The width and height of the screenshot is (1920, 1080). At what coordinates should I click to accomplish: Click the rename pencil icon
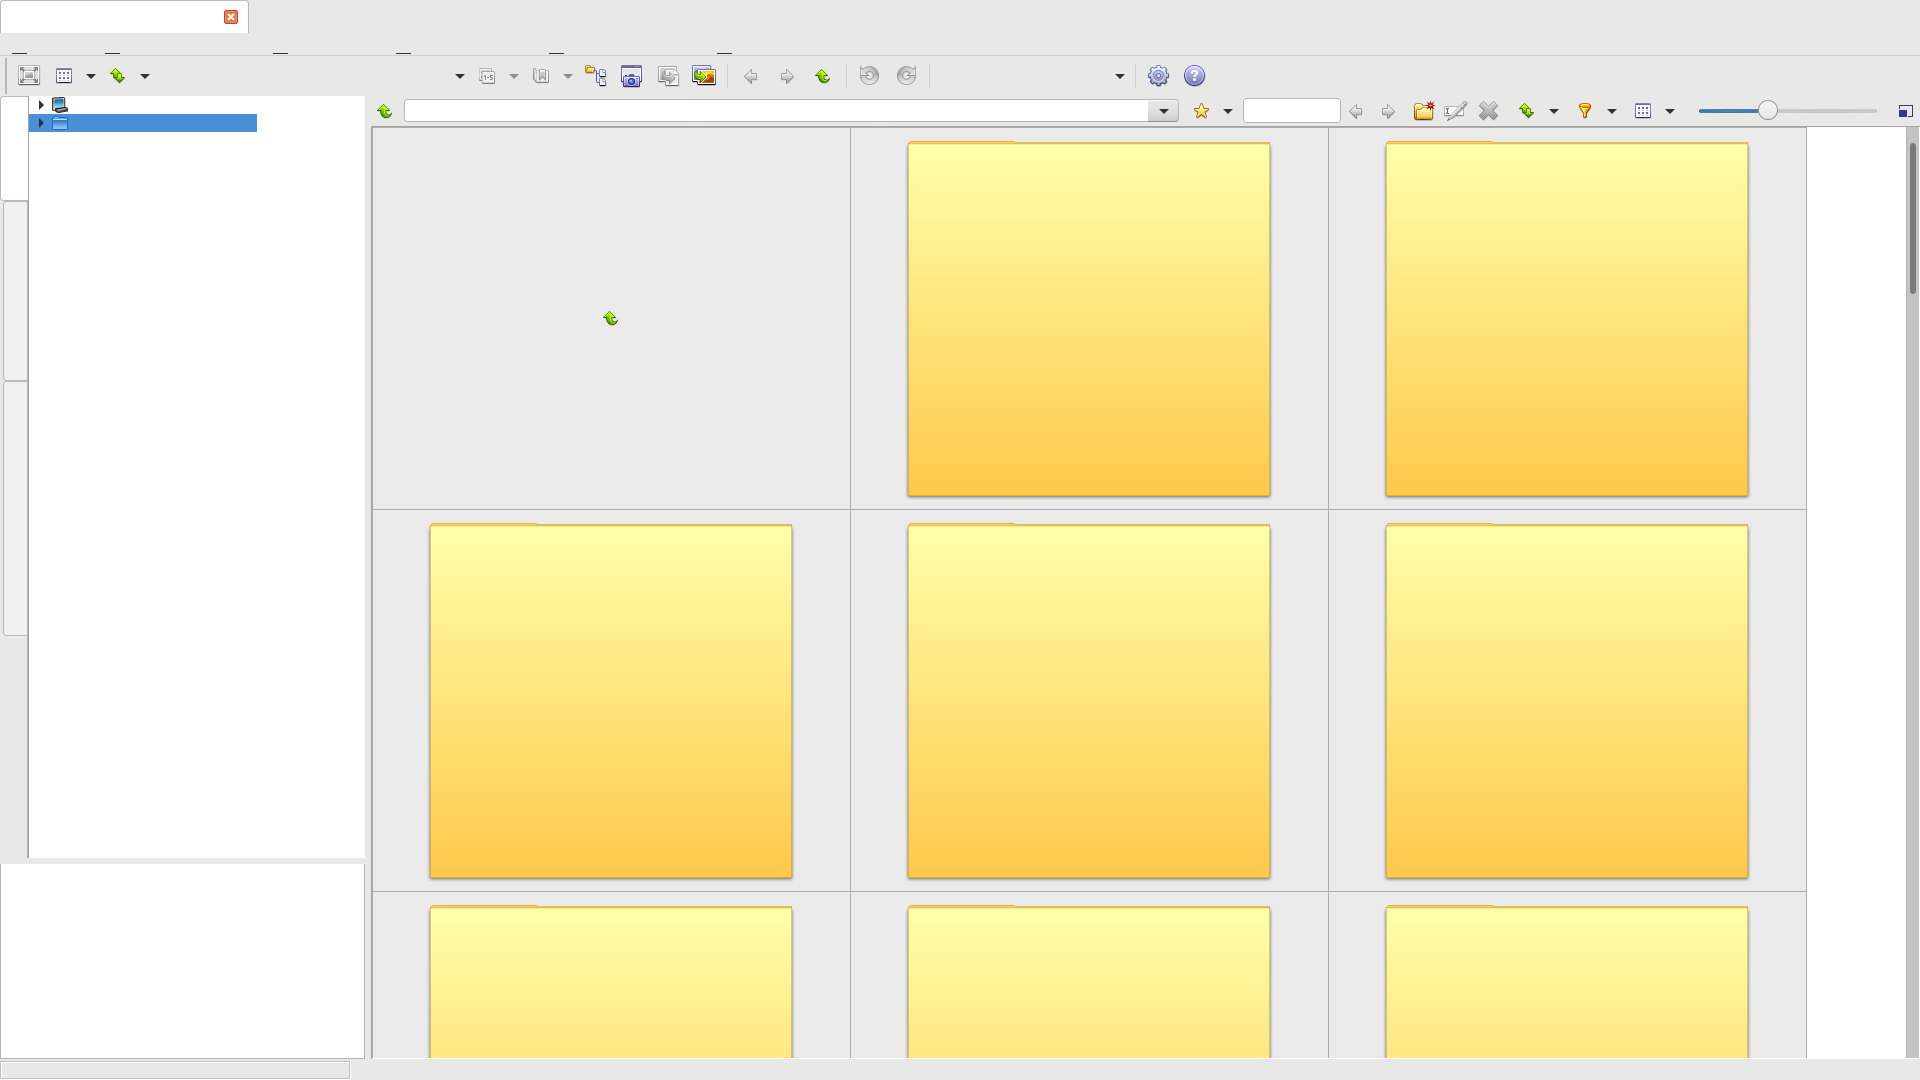[x=1455, y=111]
